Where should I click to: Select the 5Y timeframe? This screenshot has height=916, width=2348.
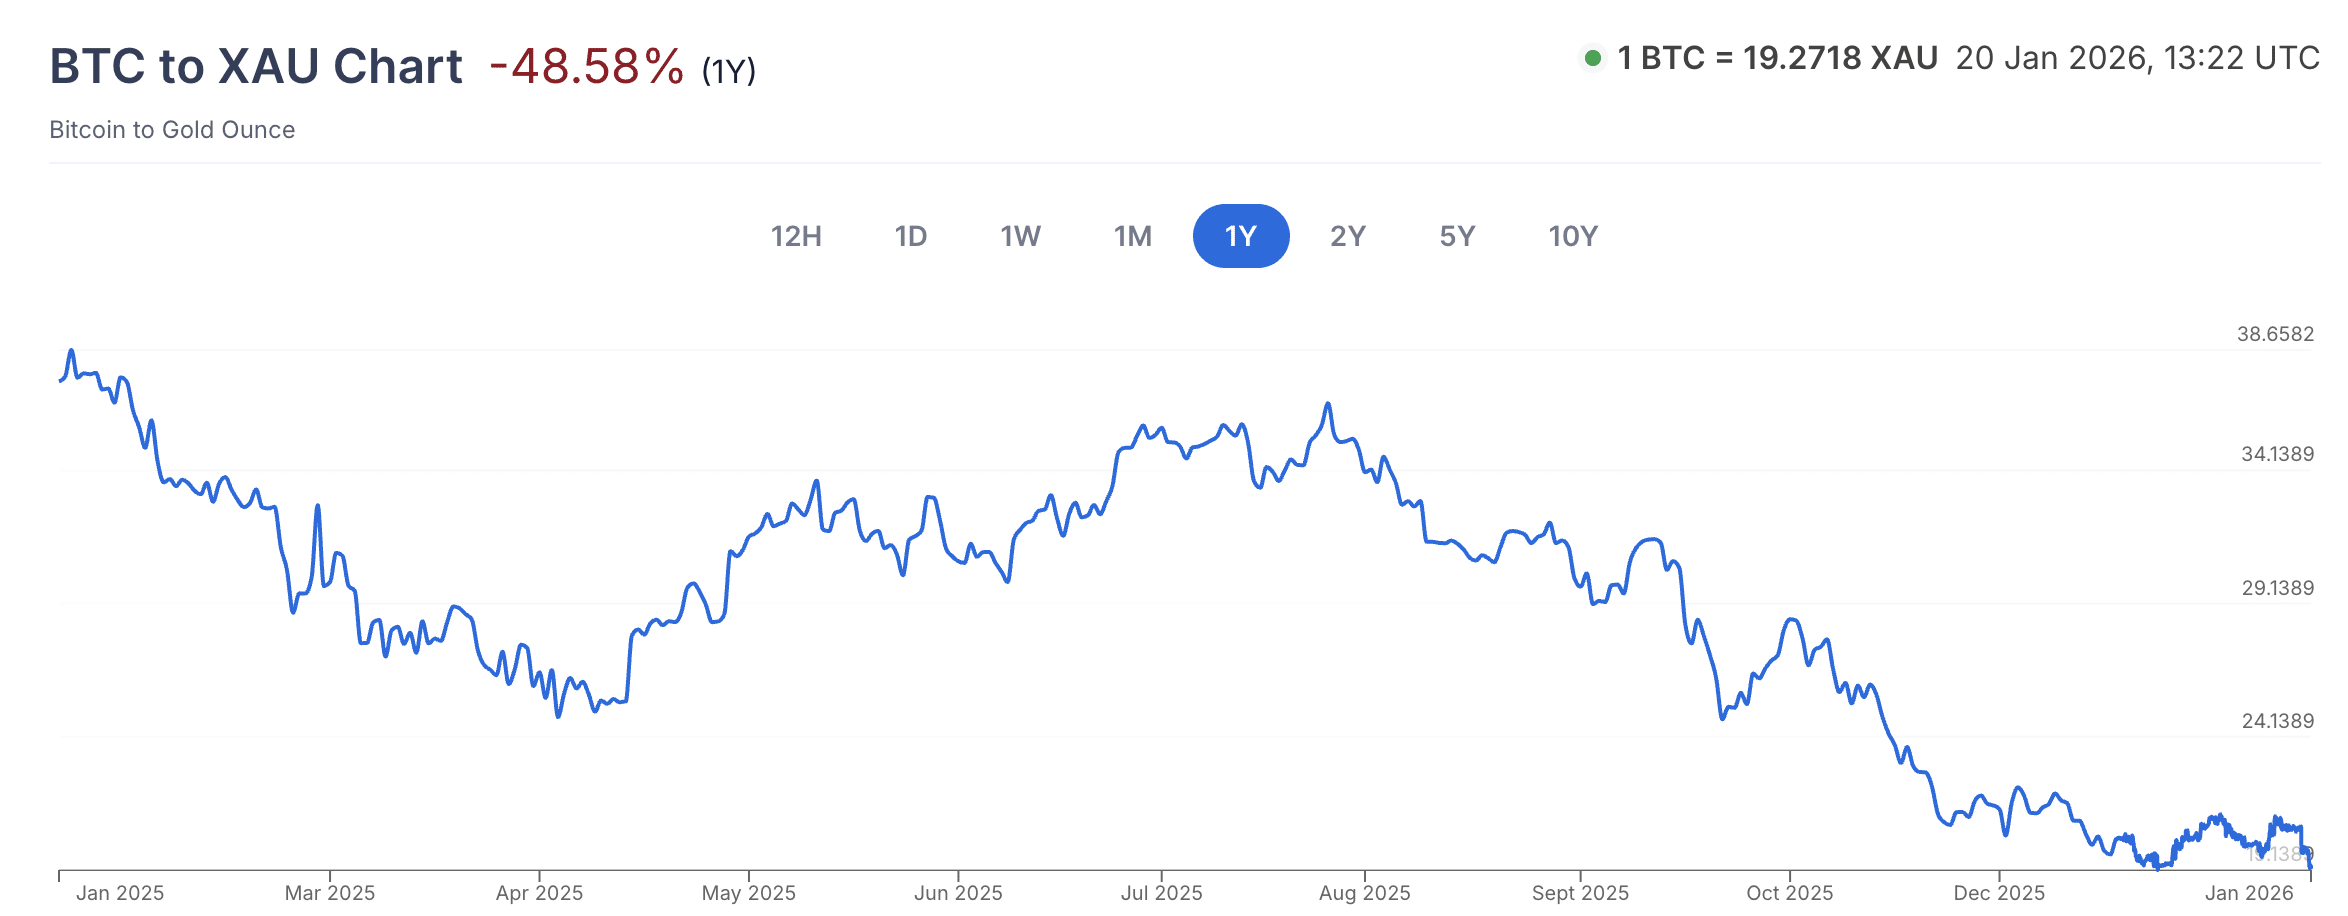coord(1457,236)
